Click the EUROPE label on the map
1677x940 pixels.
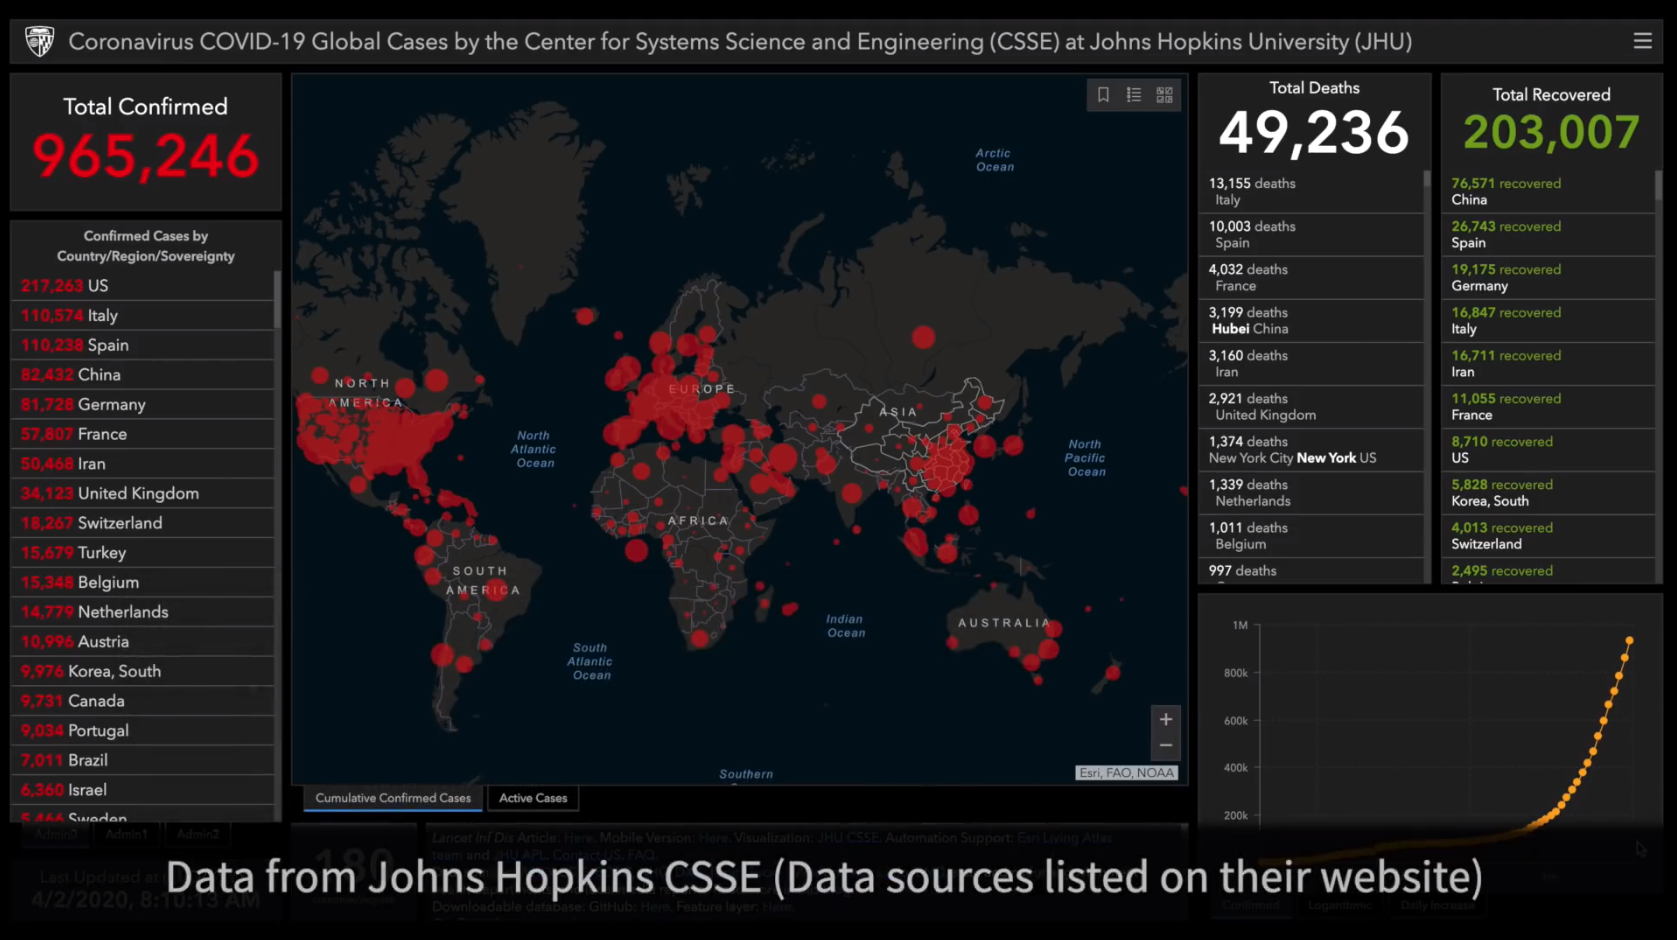click(701, 389)
